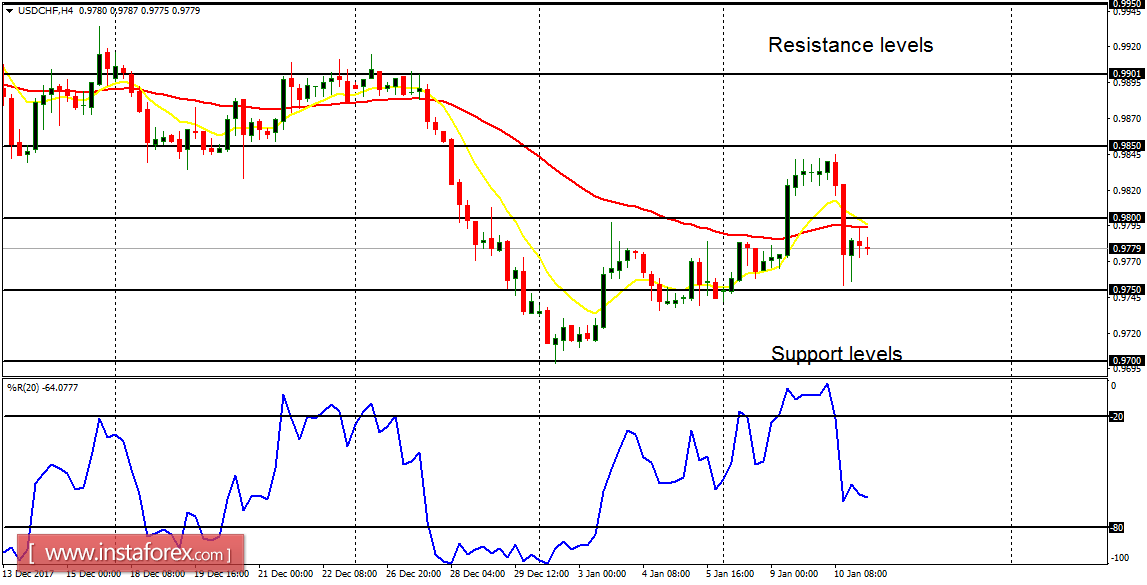Click the 29 Dec 12:00 time label
Screen dimensions: 1147x585
point(541,574)
